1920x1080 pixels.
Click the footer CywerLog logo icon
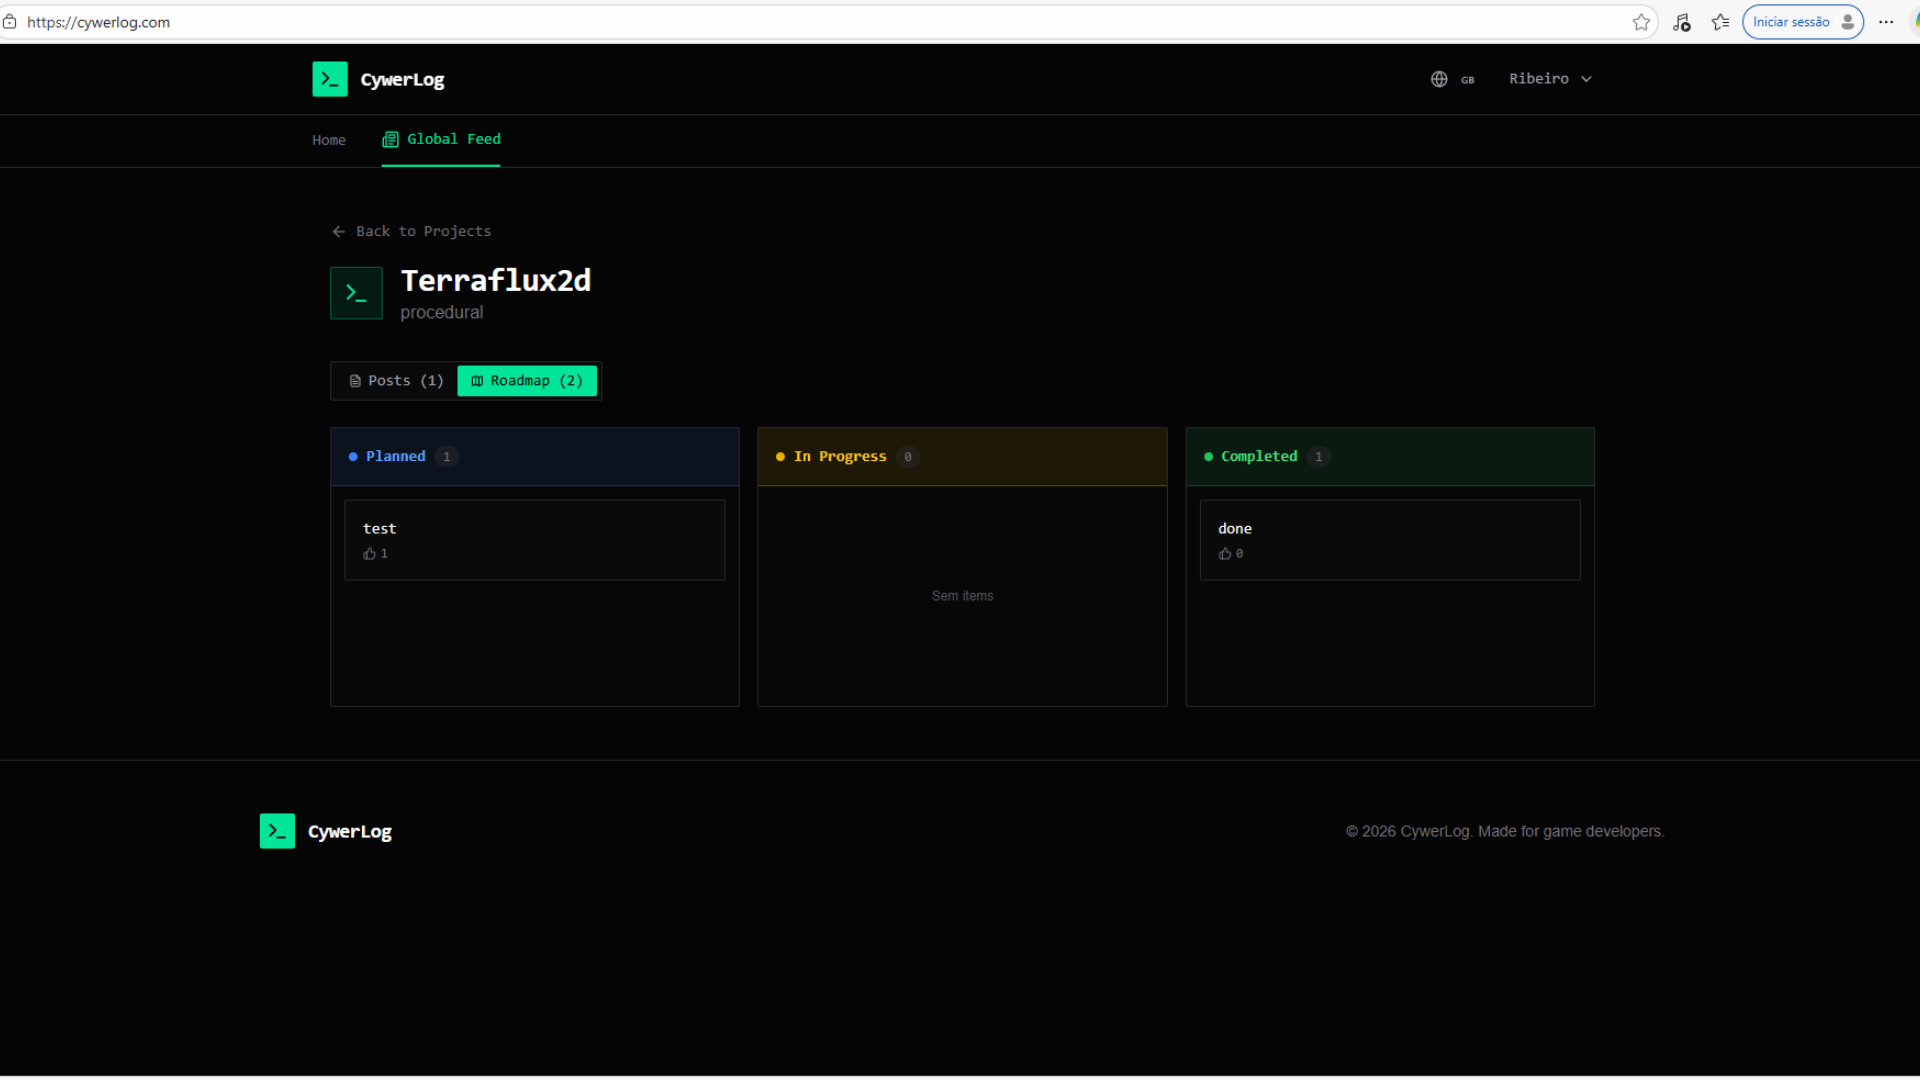[x=277, y=831]
